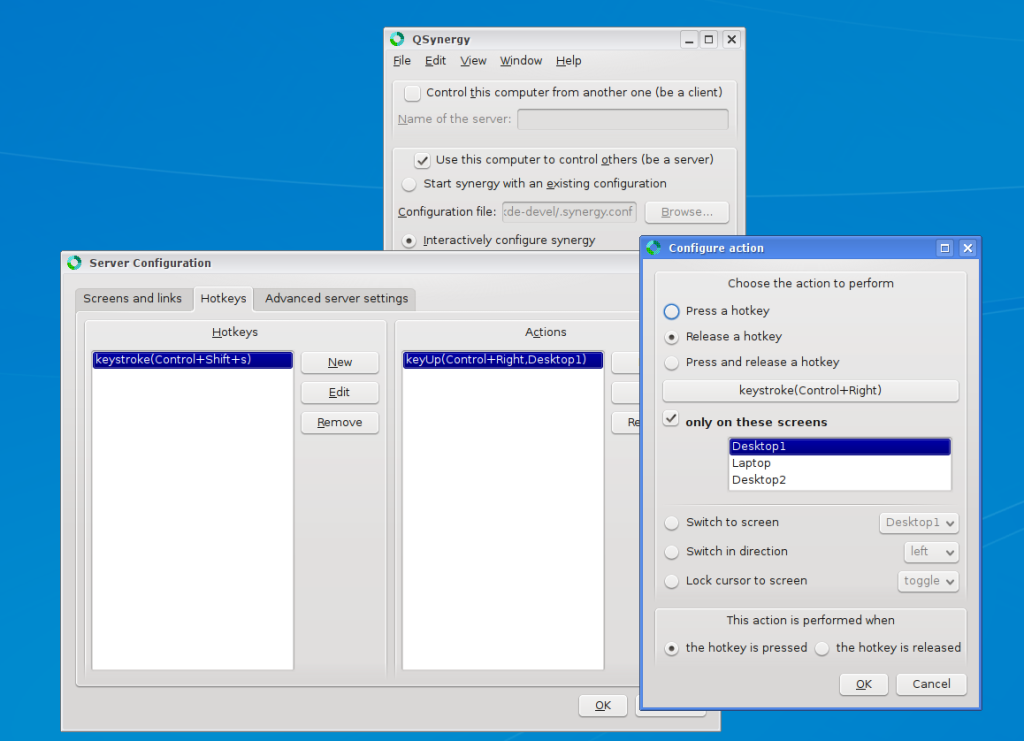Switch to the Advanced server settings tab
The image size is (1024, 741).
coord(336,298)
